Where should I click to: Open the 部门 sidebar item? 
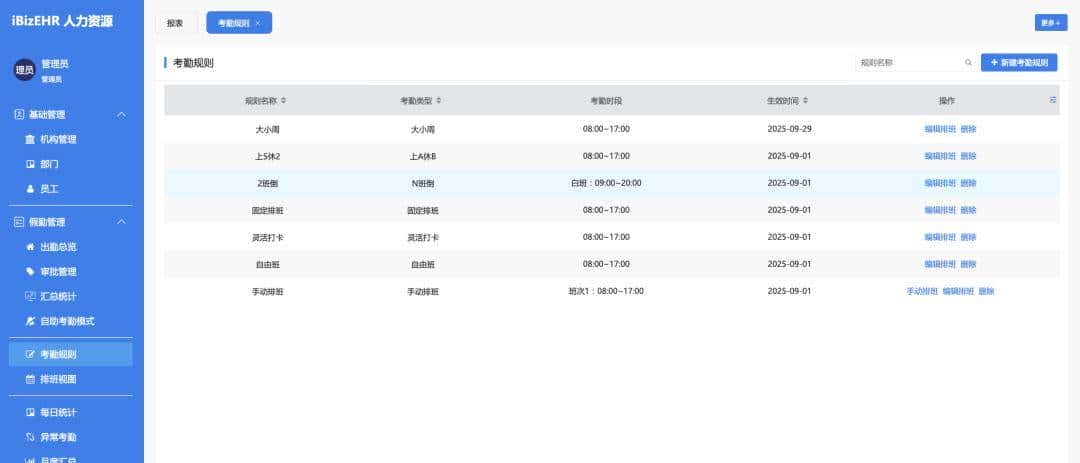click(x=49, y=164)
